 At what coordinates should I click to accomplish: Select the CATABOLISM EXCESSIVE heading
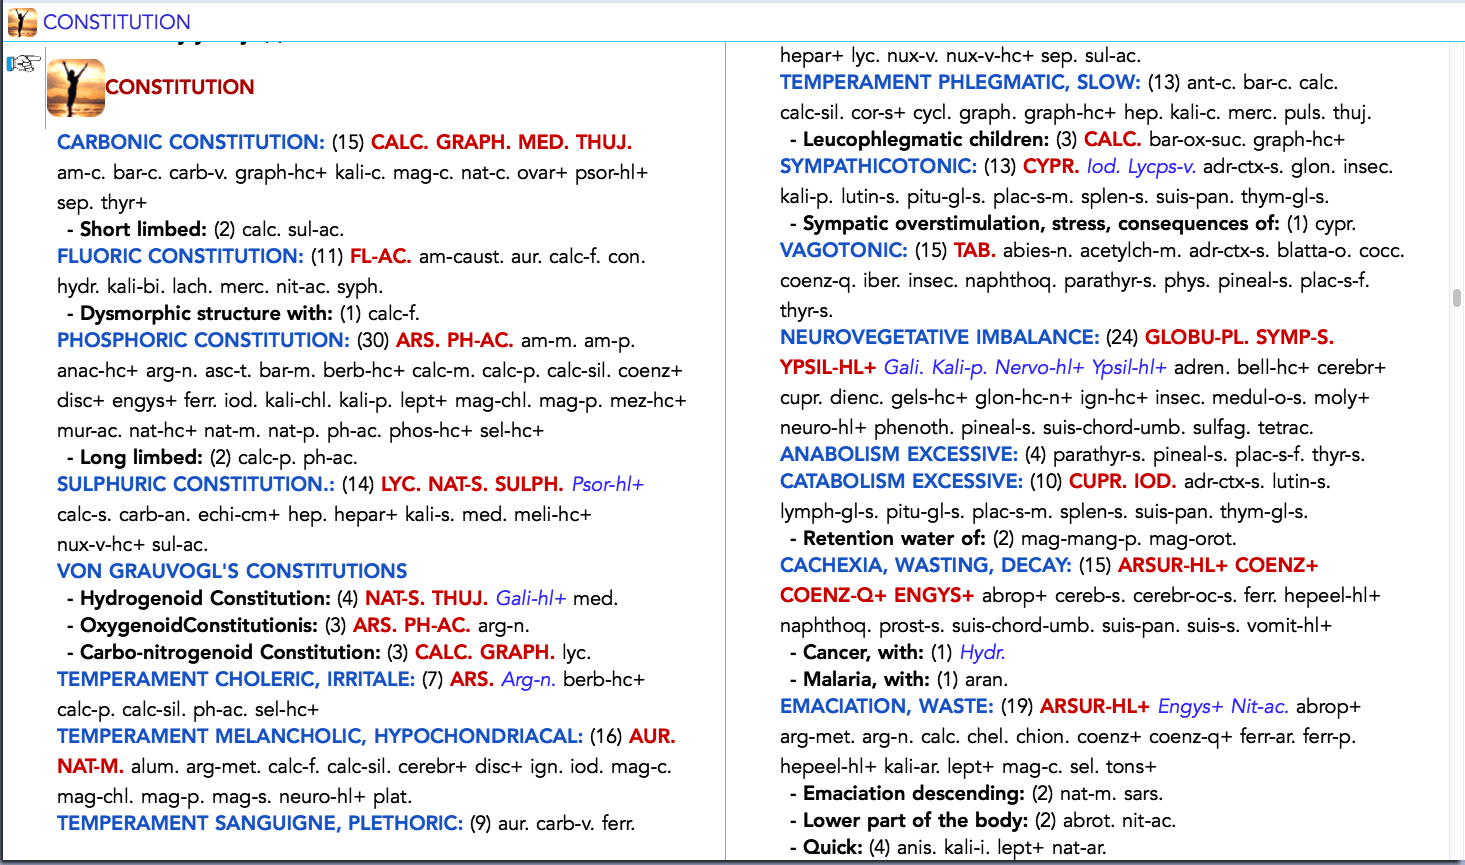tap(900, 481)
